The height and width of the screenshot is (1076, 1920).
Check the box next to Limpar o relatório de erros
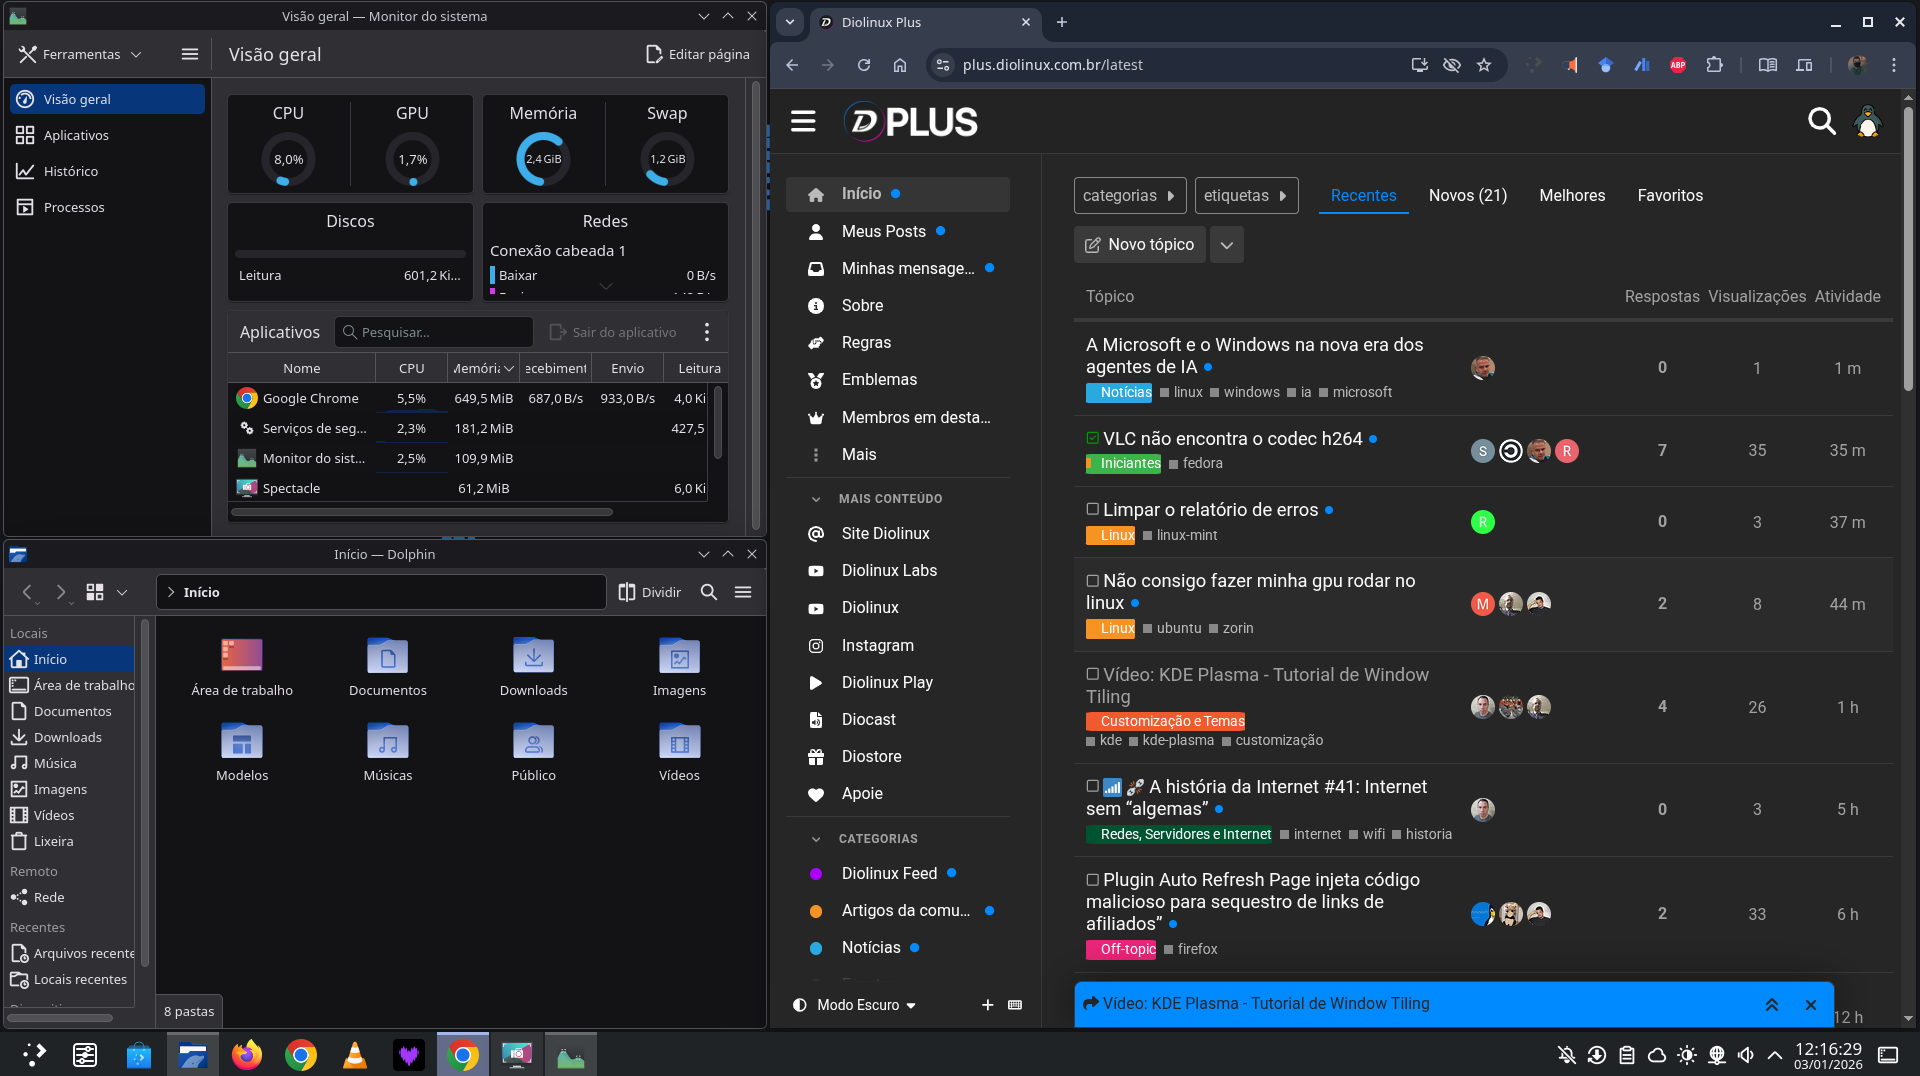pos(1093,510)
